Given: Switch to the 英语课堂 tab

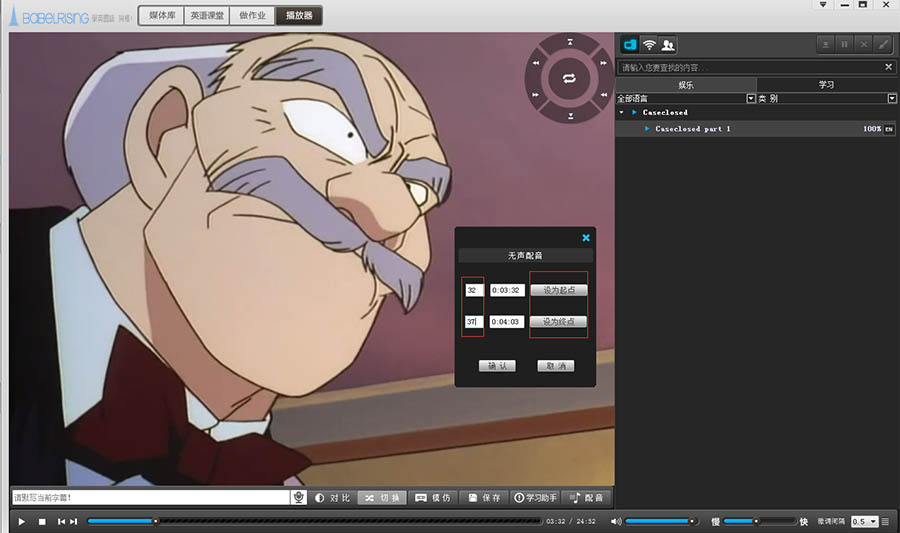Looking at the screenshot, I should click(x=207, y=15).
